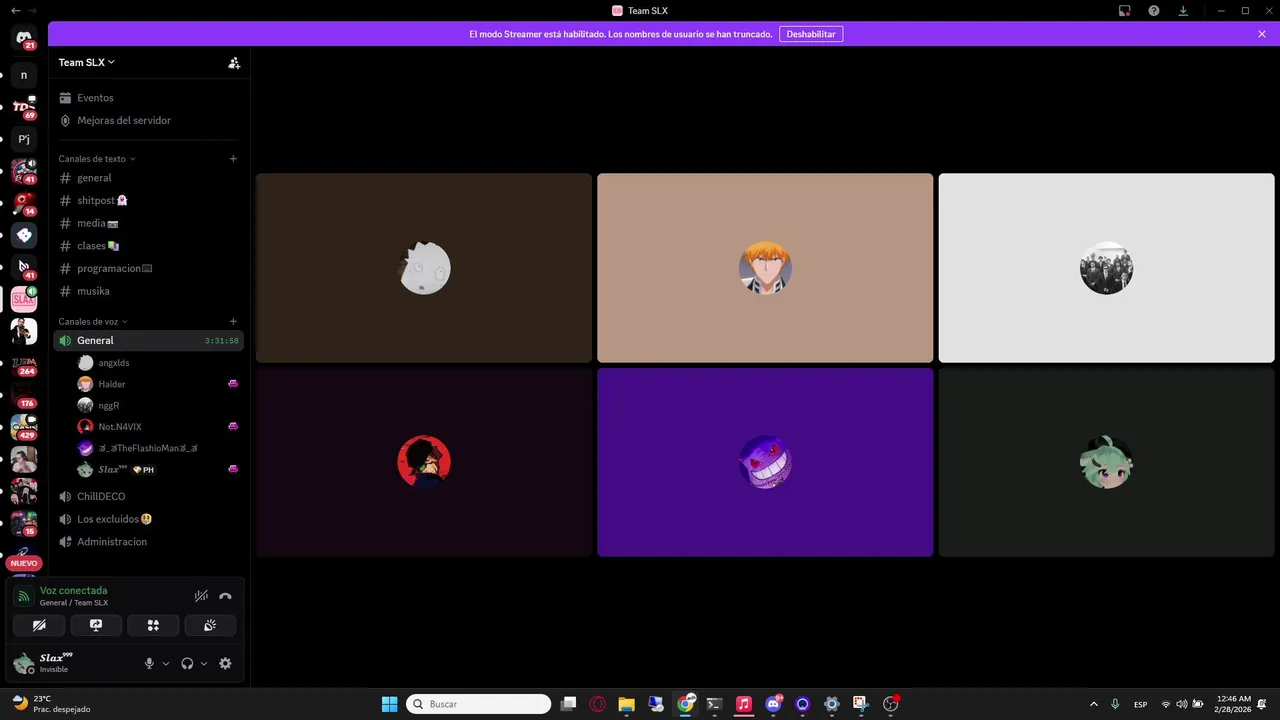This screenshot has height=720, width=1280.
Task: Add a channel to Canales de voz
Action: tap(233, 322)
